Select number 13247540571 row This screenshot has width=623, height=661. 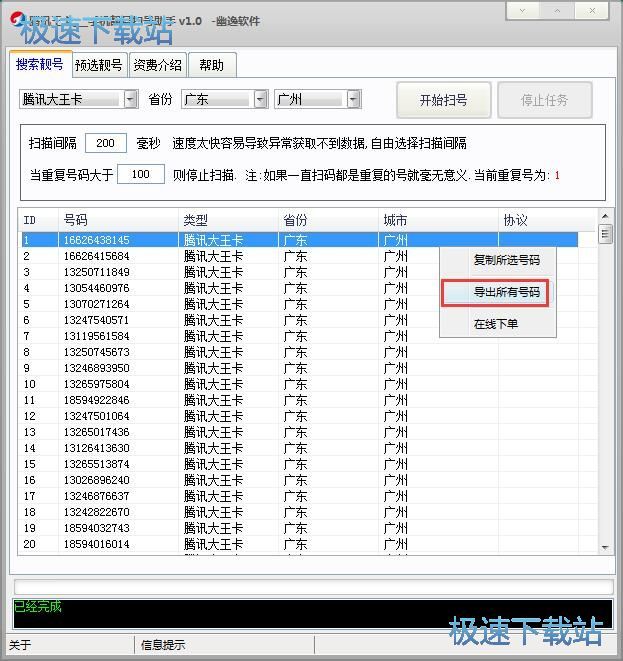(x=299, y=320)
